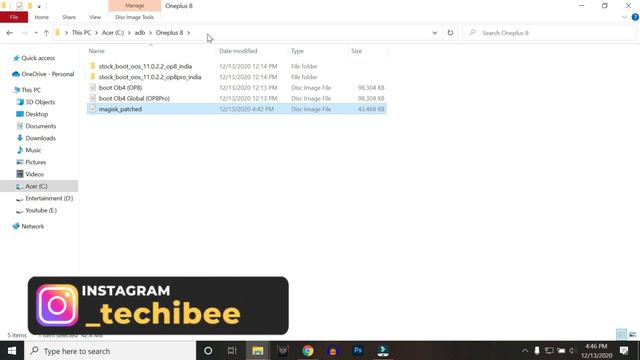Open the taskbar clock and date
This screenshot has width=640, height=360.
pos(596,351)
